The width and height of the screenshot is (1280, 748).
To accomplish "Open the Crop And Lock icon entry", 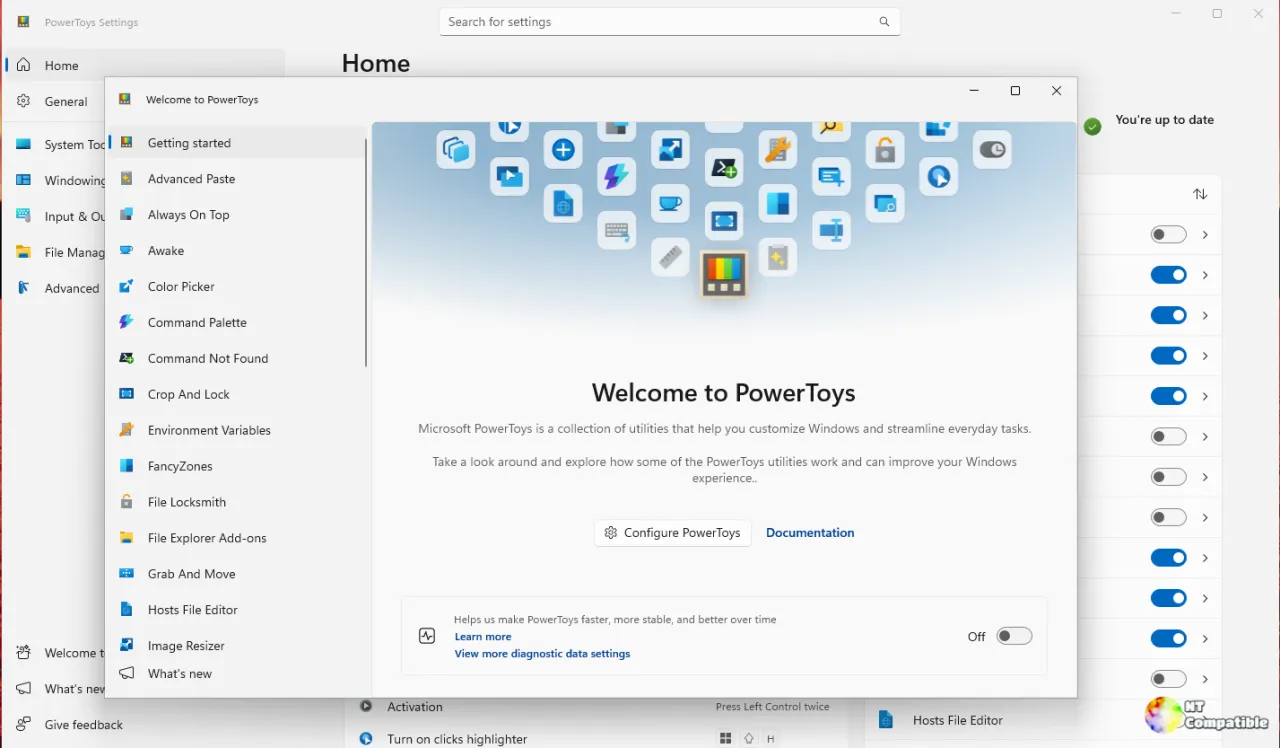I will tap(126, 395).
